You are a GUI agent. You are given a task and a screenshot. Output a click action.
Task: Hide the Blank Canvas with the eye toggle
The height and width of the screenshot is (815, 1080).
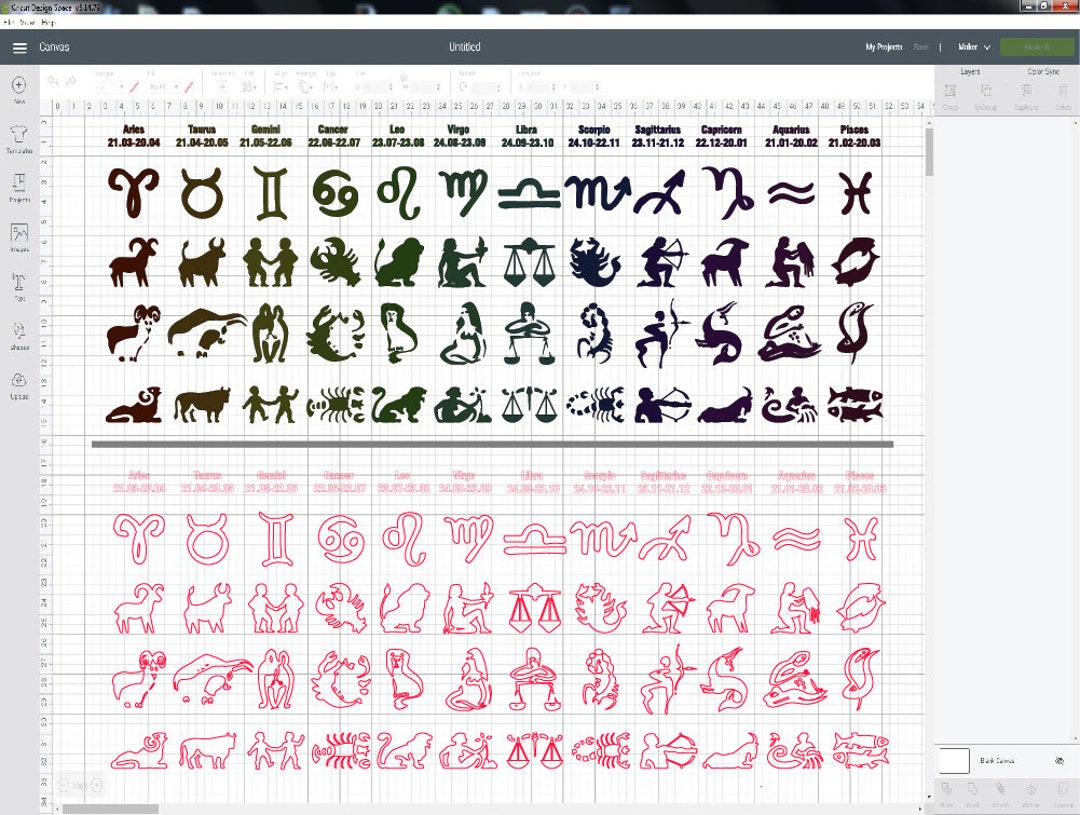point(1059,761)
